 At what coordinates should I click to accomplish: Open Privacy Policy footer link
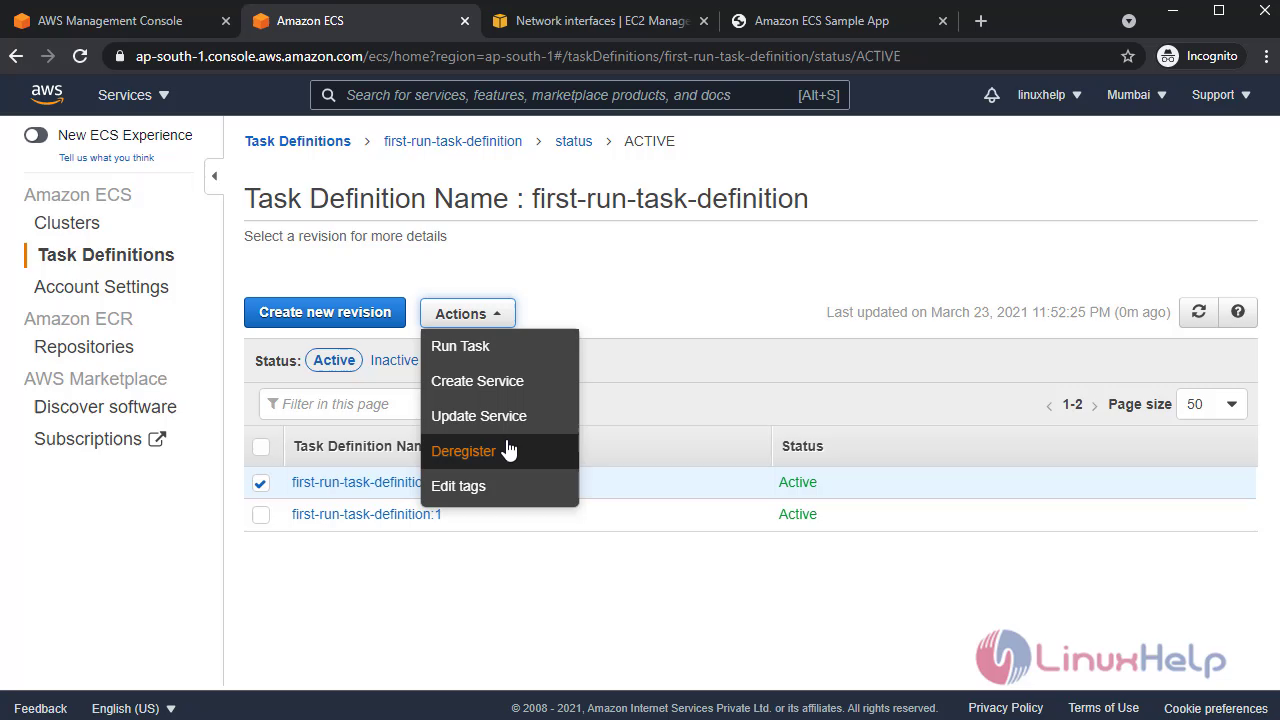(x=1006, y=708)
